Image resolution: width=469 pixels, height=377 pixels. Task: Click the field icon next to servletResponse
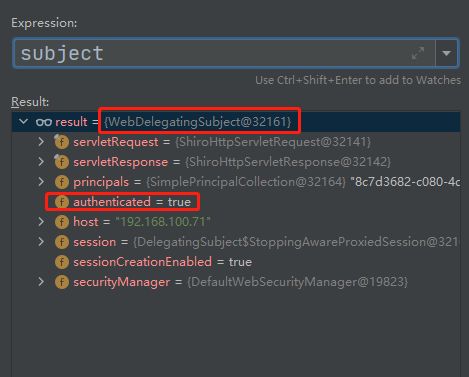pyautogui.click(x=62, y=162)
